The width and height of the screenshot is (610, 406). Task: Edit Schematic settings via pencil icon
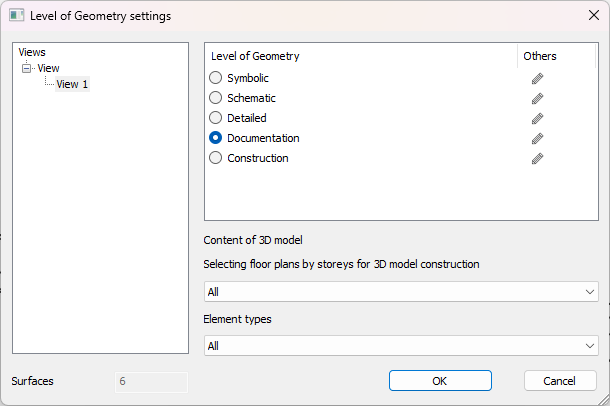tap(537, 98)
